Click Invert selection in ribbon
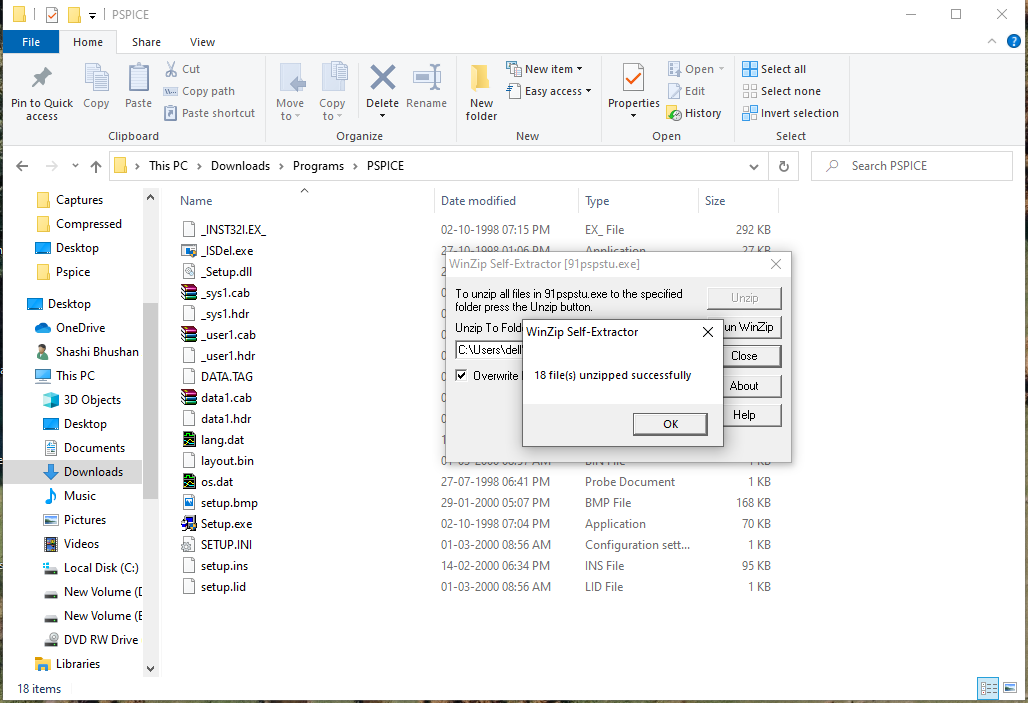Screen dimensions: 1028x703 tap(790, 113)
